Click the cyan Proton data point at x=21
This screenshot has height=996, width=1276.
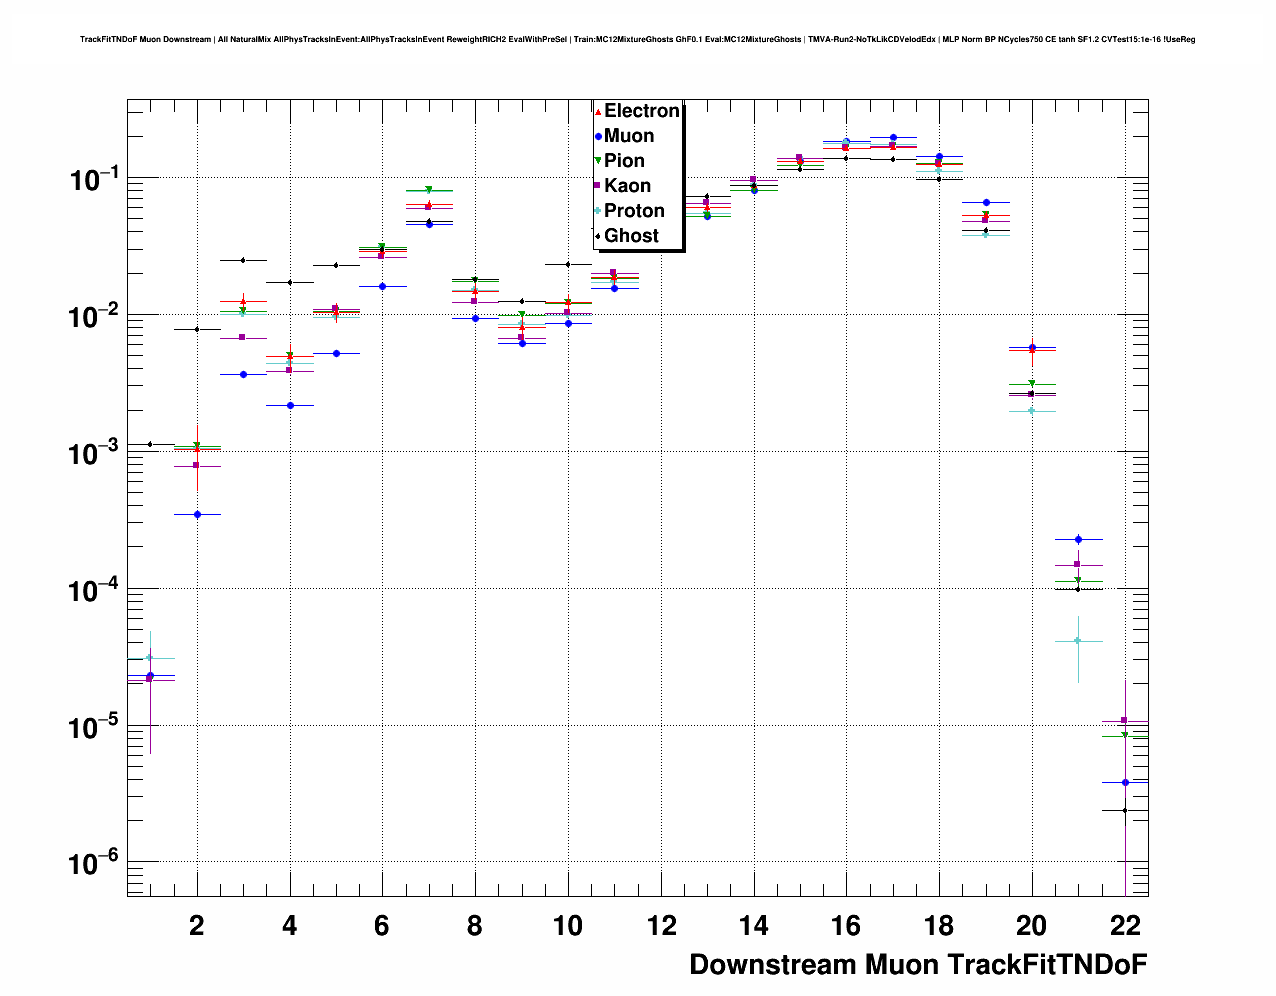point(1078,641)
